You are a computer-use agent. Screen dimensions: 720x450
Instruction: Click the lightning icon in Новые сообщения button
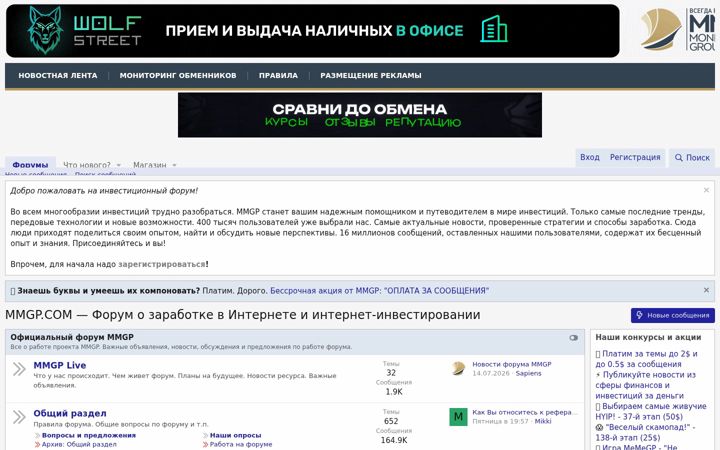pyautogui.click(x=640, y=315)
